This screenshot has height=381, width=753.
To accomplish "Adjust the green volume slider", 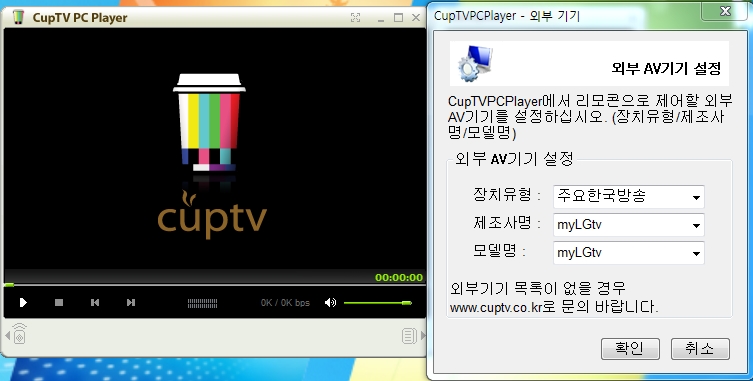I will (x=378, y=303).
